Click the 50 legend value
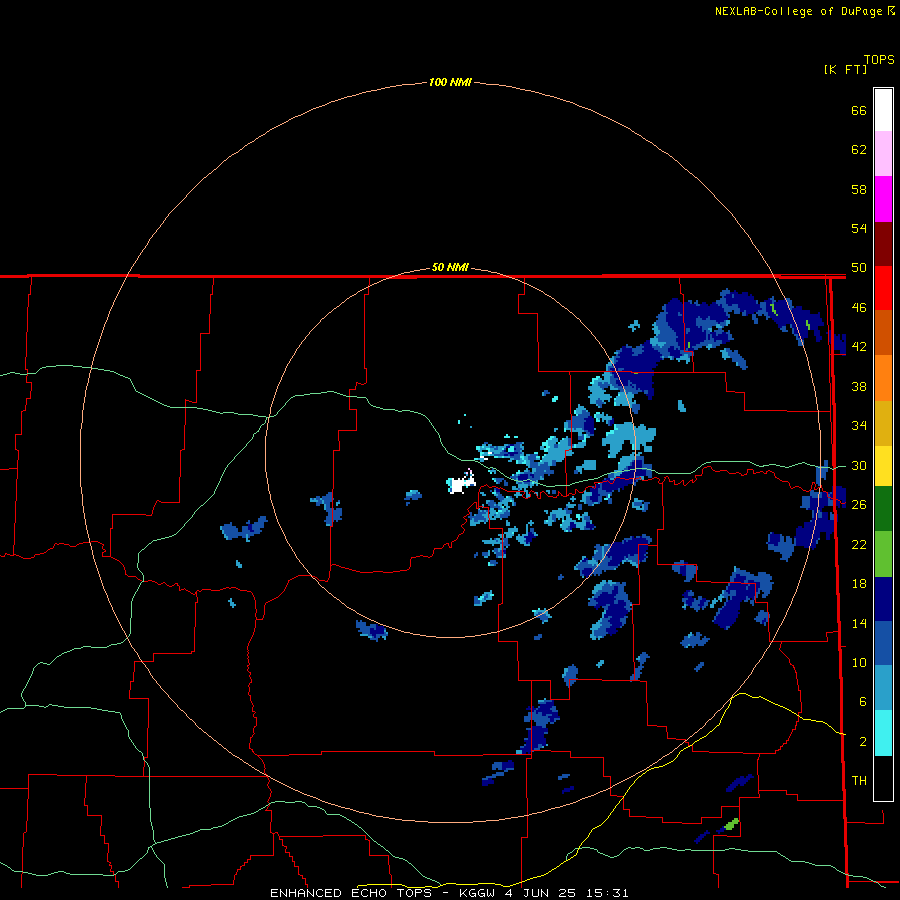Viewport: 900px width, 900px height. 859,268
